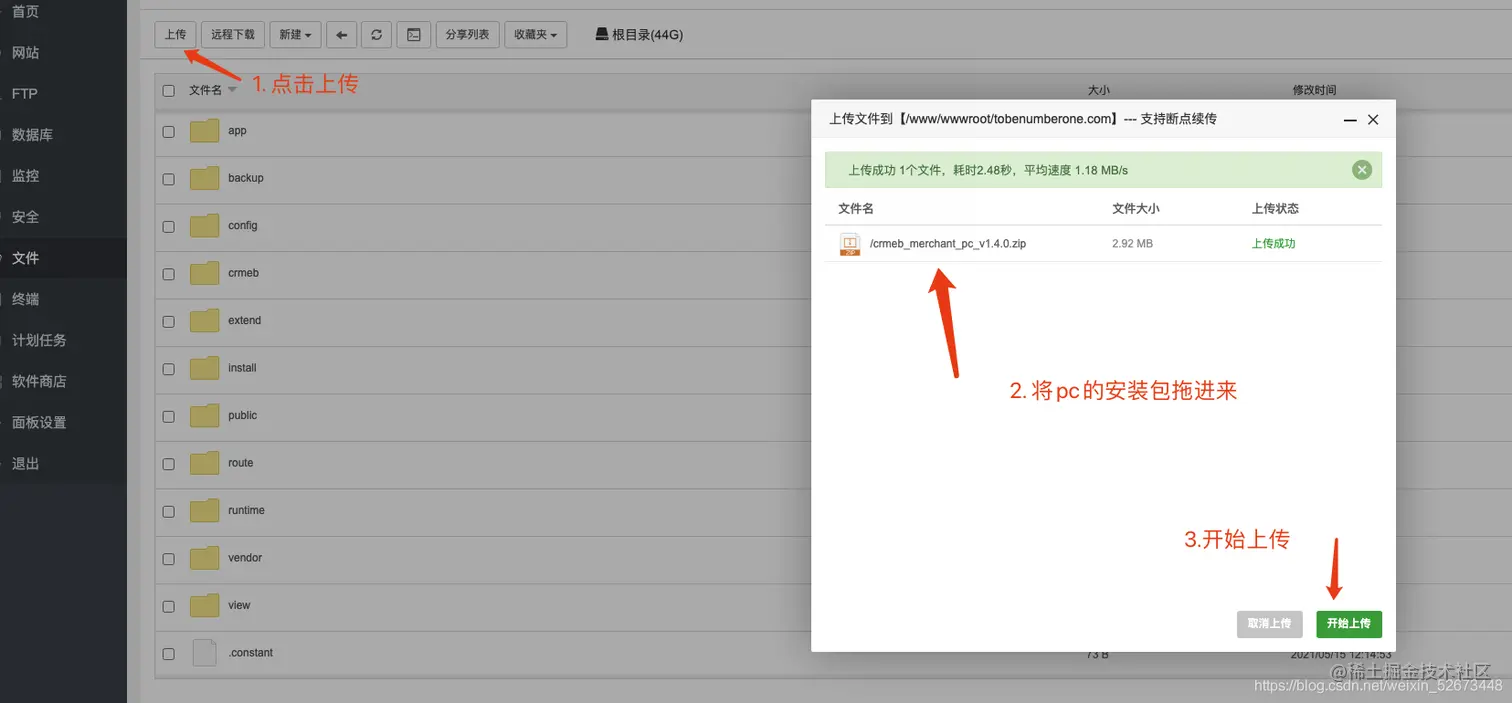Open the crmeb folder icon
Viewport: 1512px width, 703px height.
(x=204, y=273)
